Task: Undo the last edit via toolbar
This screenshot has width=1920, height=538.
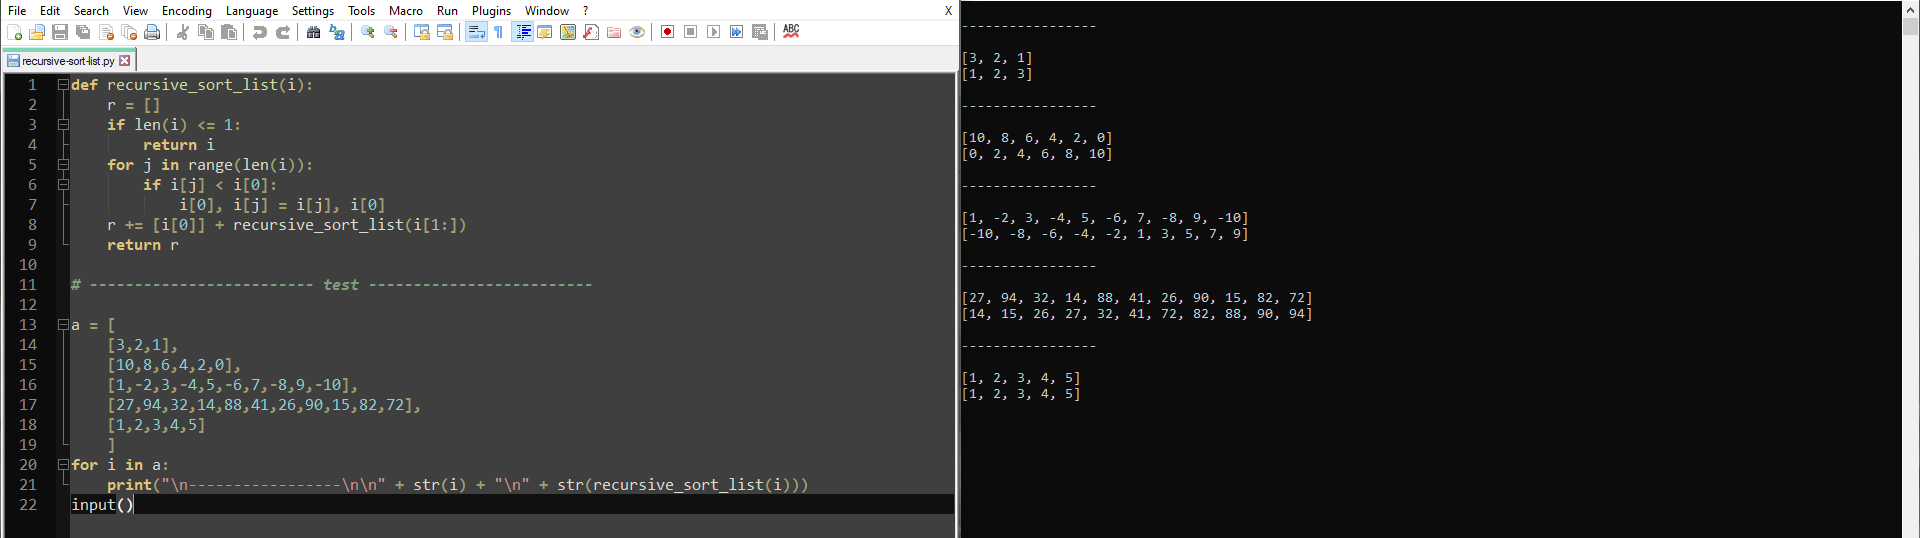Action: tap(260, 32)
